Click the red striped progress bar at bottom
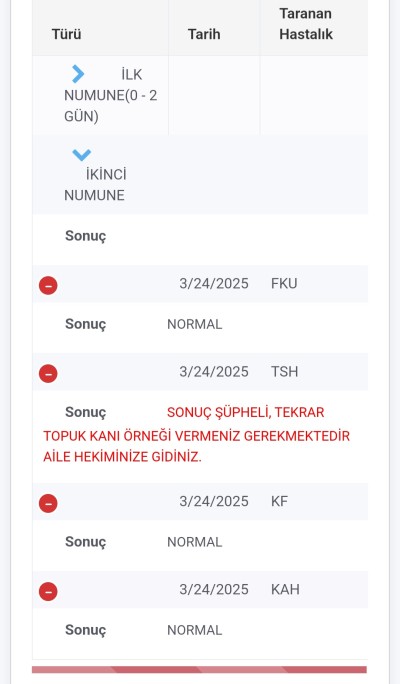 [x=199, y=670]
